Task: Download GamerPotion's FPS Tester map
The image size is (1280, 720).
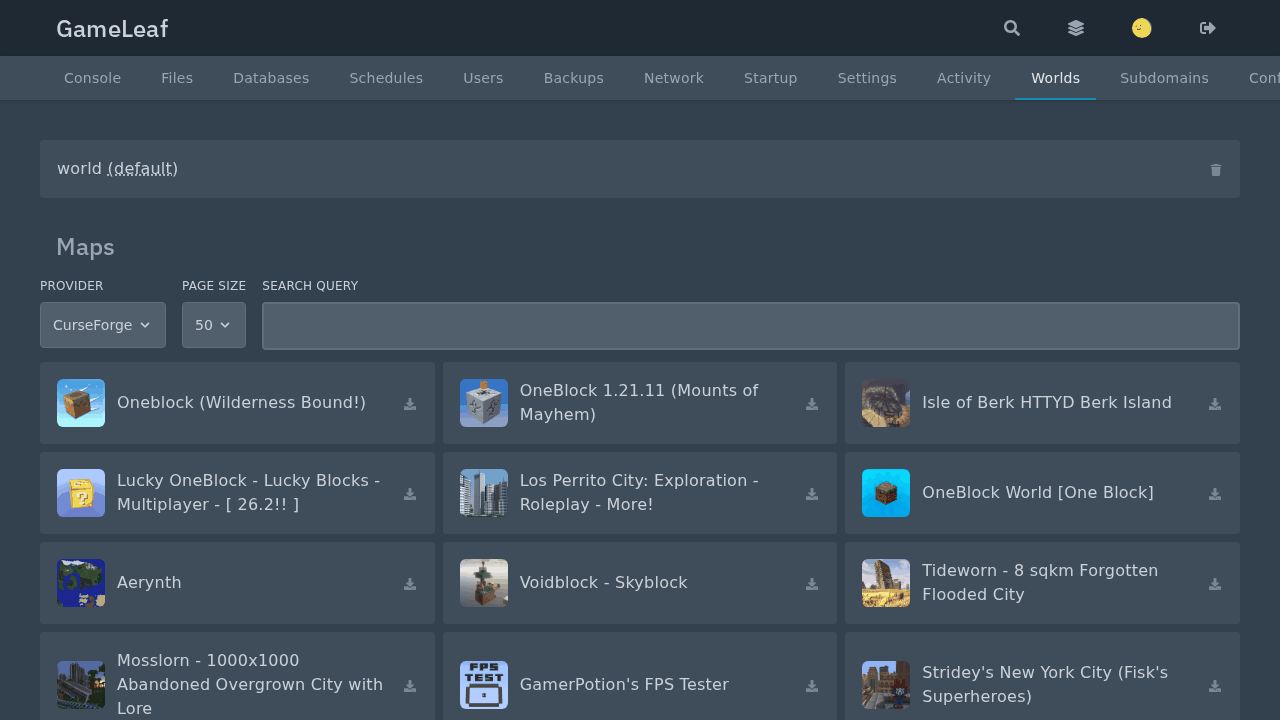Action: point(812,686)
